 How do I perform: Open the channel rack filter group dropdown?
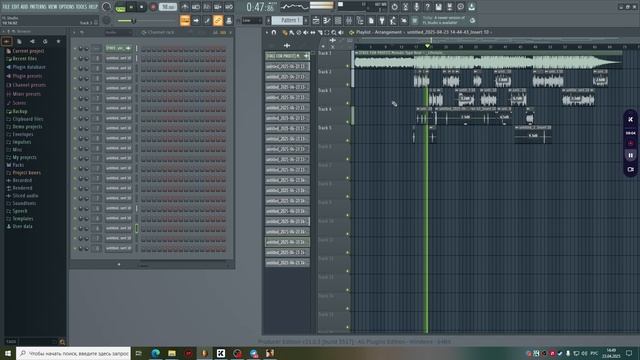118,32
